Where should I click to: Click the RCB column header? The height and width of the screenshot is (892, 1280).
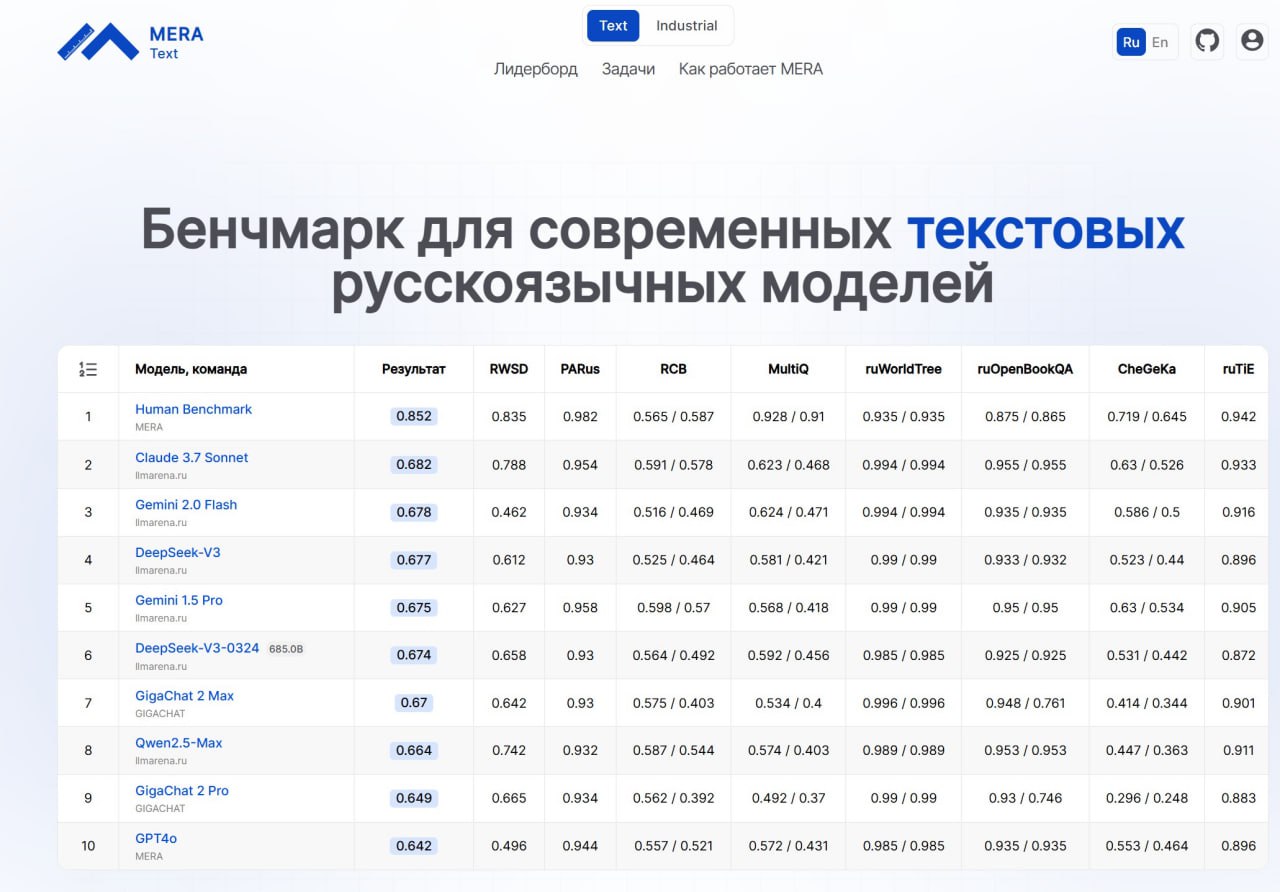(x=674, y=369)
